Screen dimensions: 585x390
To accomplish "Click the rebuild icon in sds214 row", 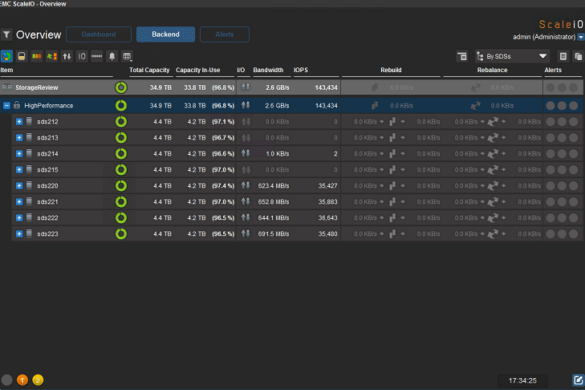I will [392, 154].
